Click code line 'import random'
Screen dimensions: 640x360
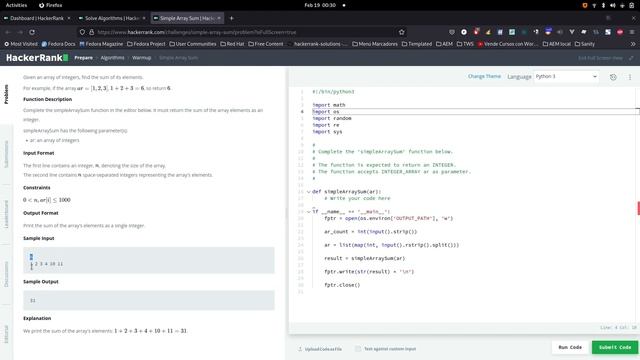332,118
